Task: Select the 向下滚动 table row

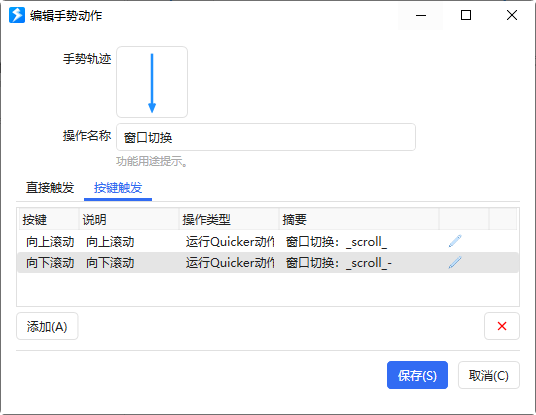Action: [x=268, y=263]
